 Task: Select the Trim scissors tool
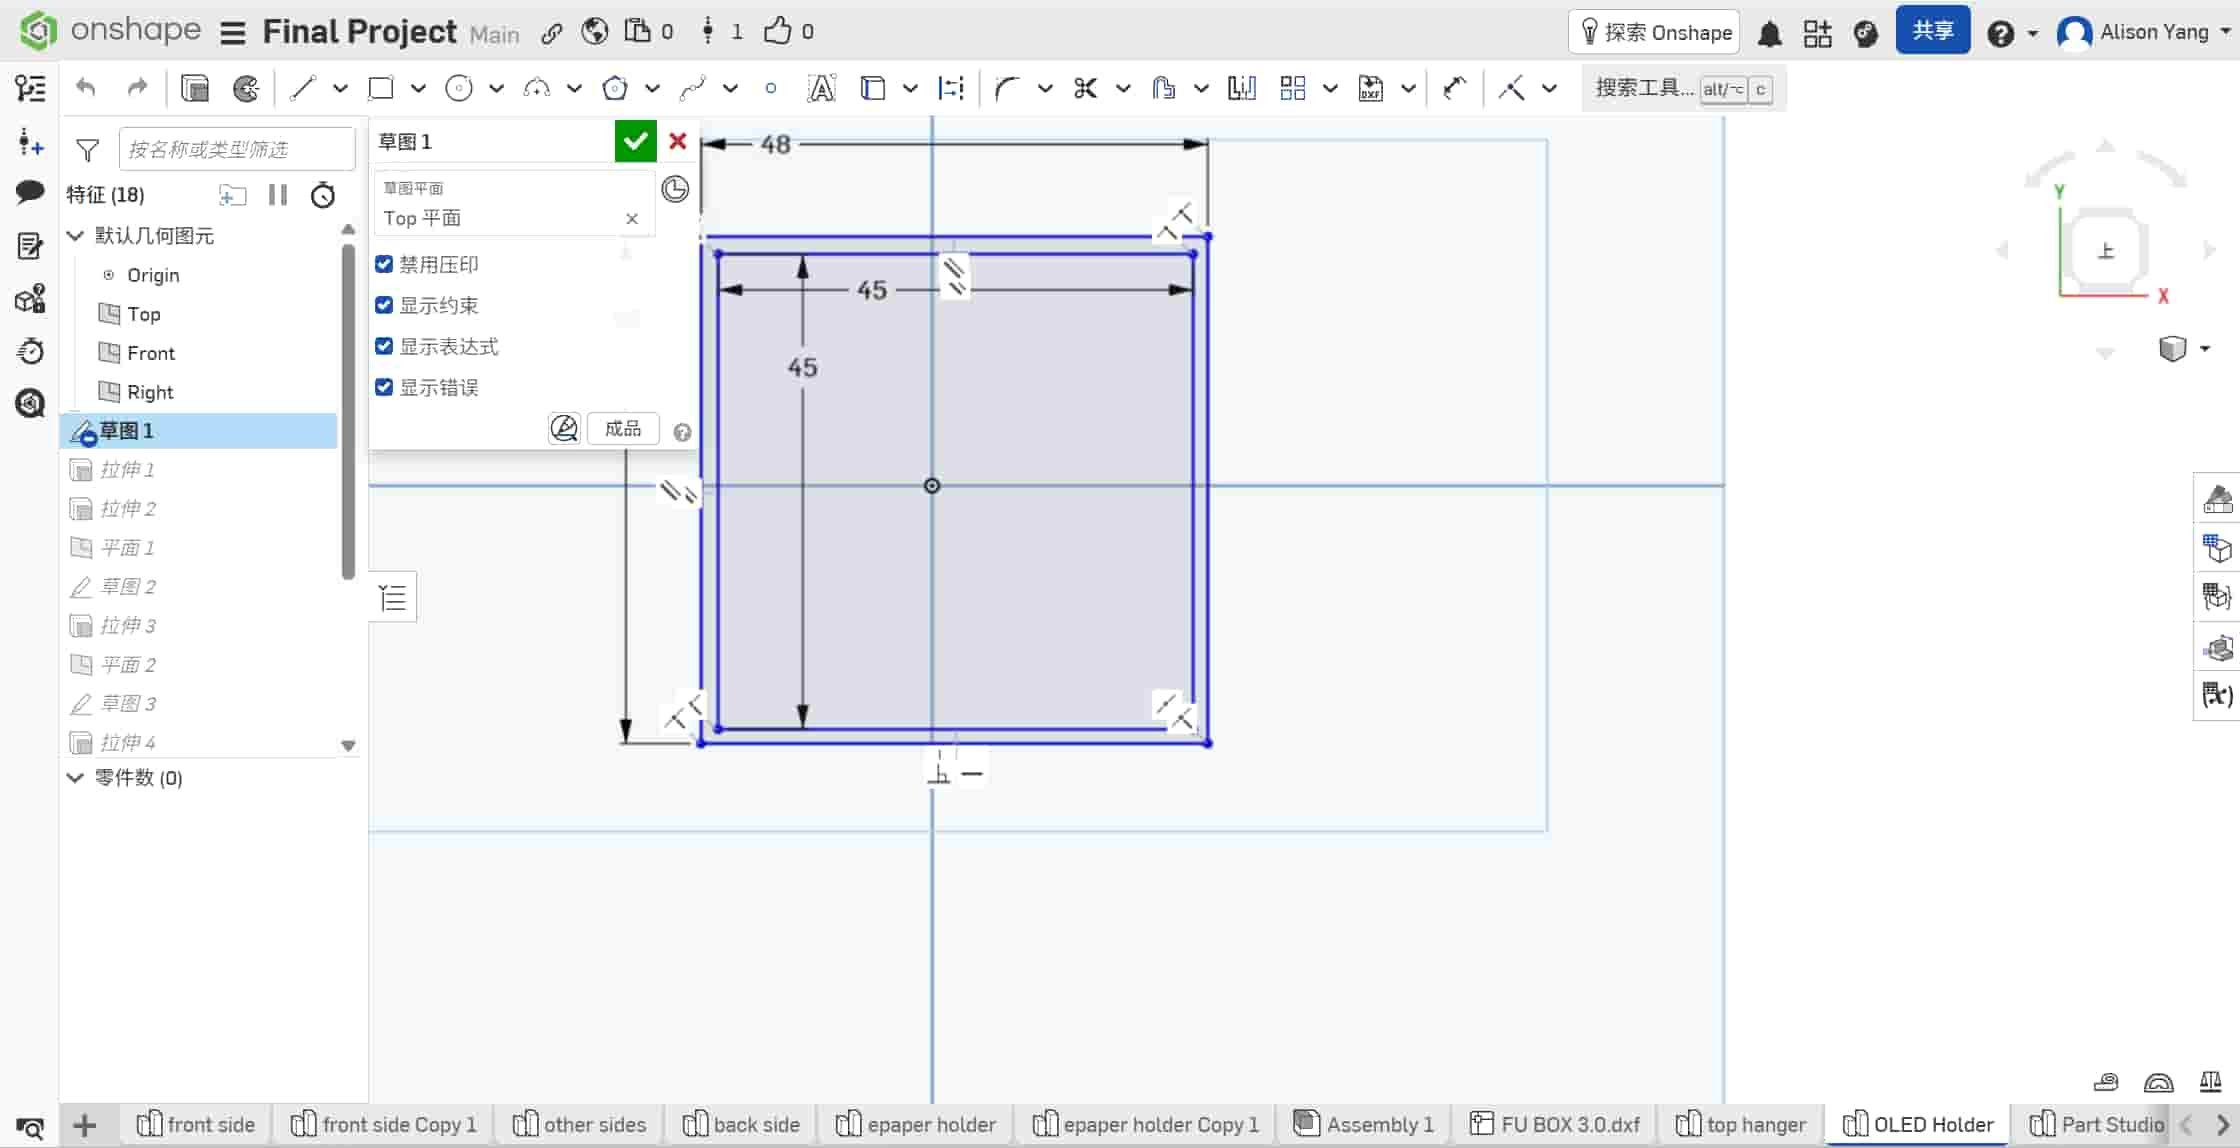pyautogui.click(x=1085, y=88)
